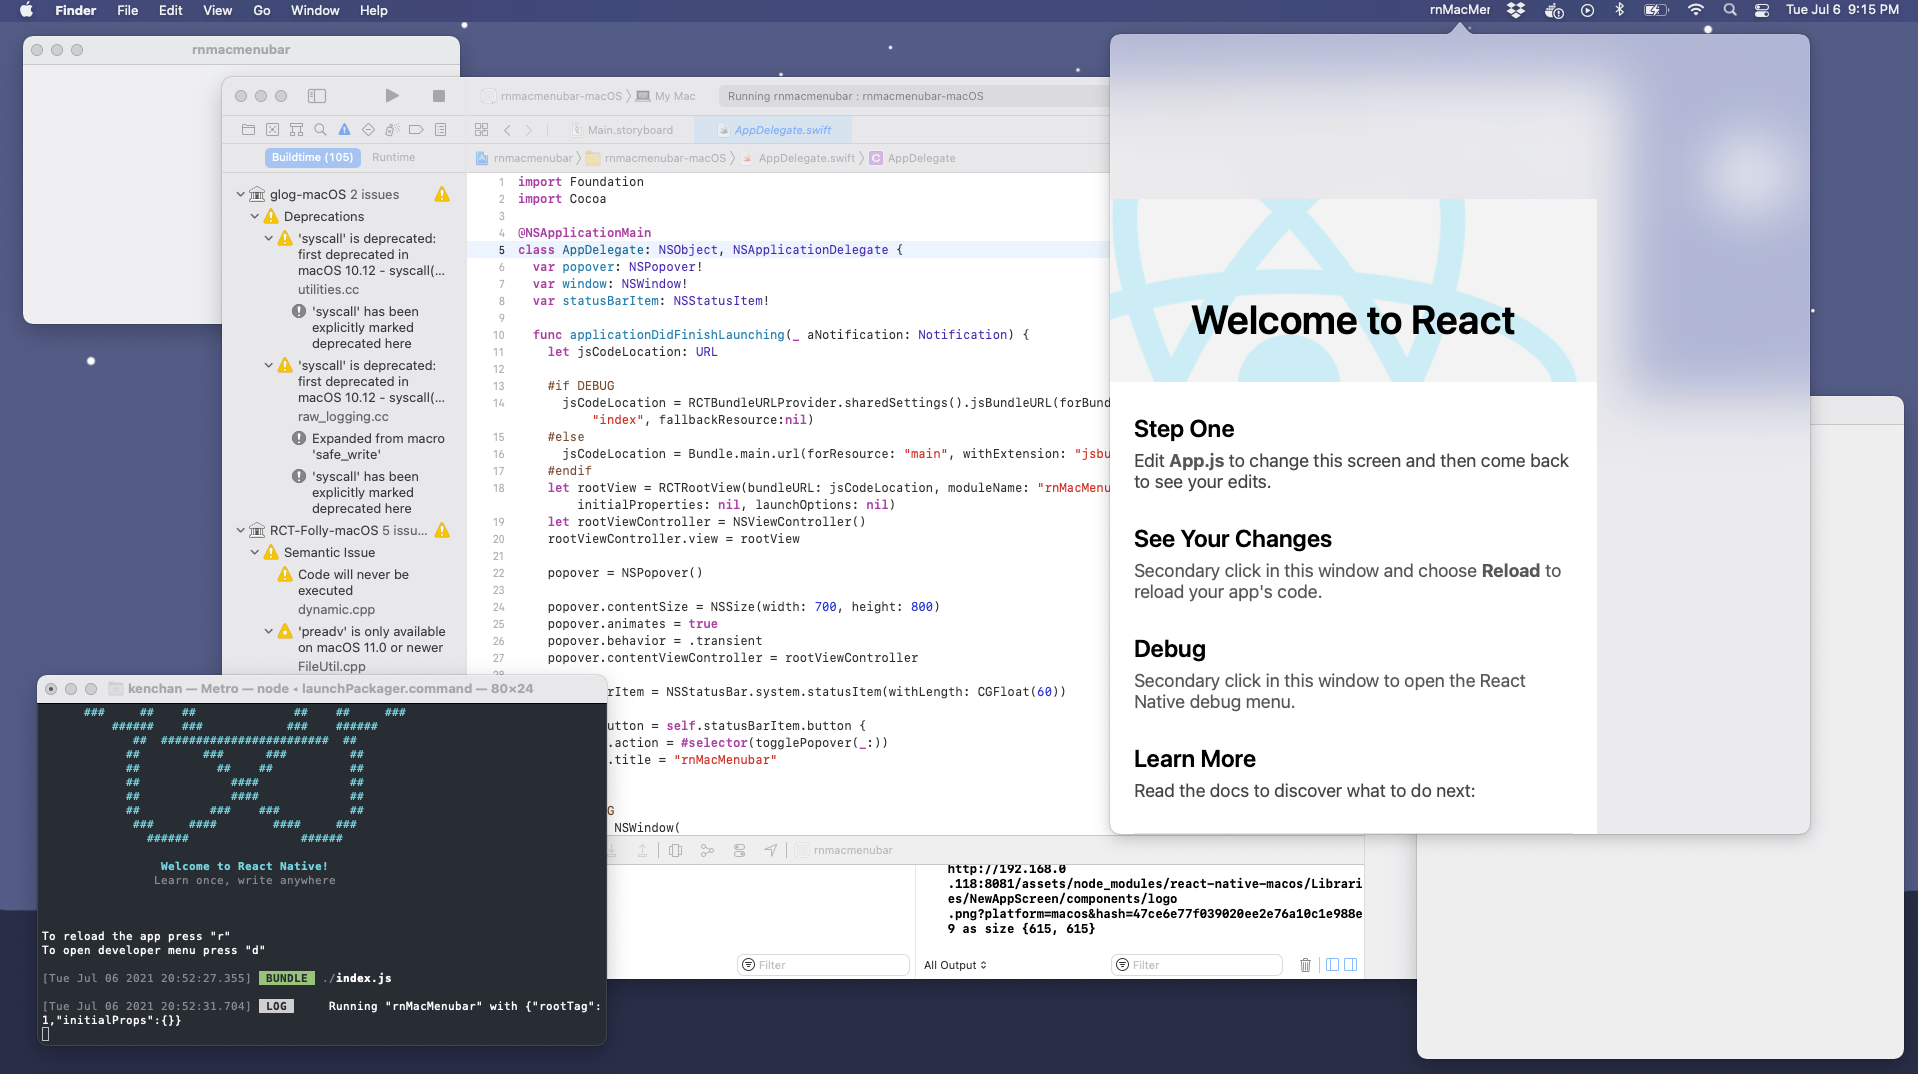
Task: Open the View menu
Action: (x=218, y=10)
